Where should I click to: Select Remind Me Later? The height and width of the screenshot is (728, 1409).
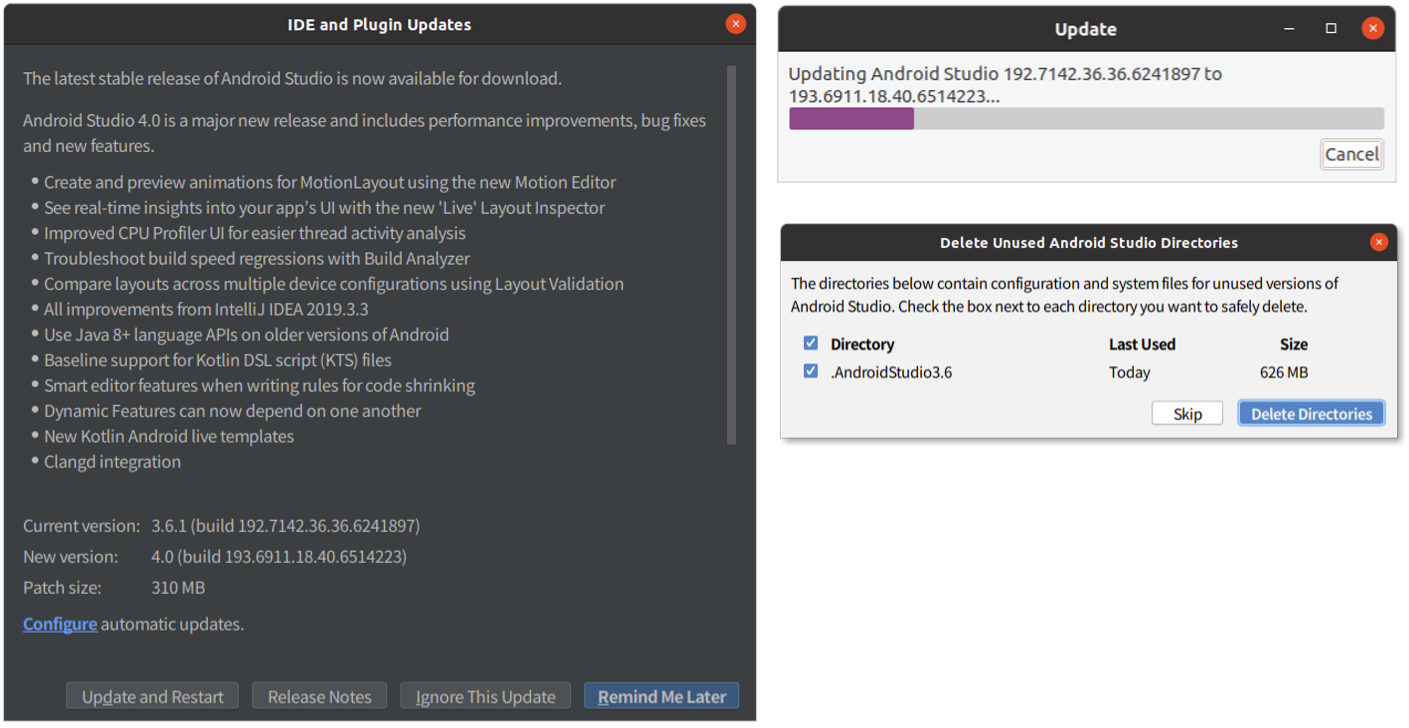pos(662,696)
